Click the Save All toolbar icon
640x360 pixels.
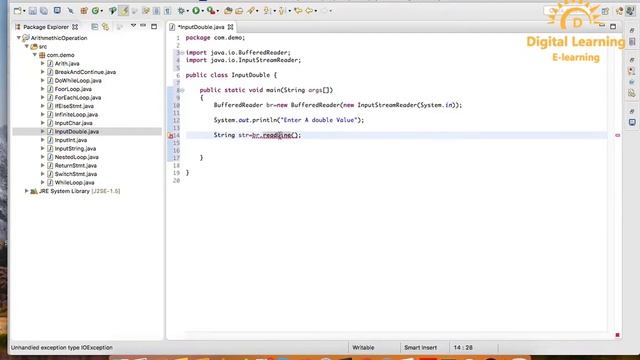[x=44, y=11]
